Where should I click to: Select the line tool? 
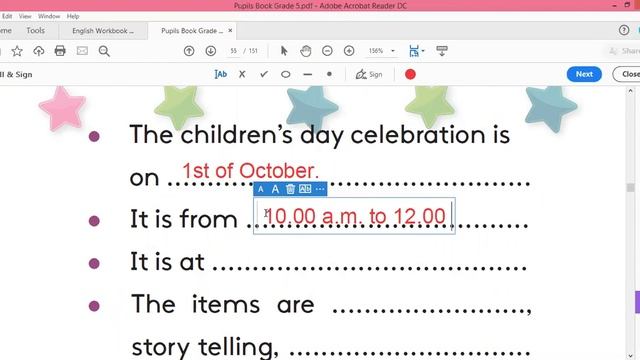[308, 75]
